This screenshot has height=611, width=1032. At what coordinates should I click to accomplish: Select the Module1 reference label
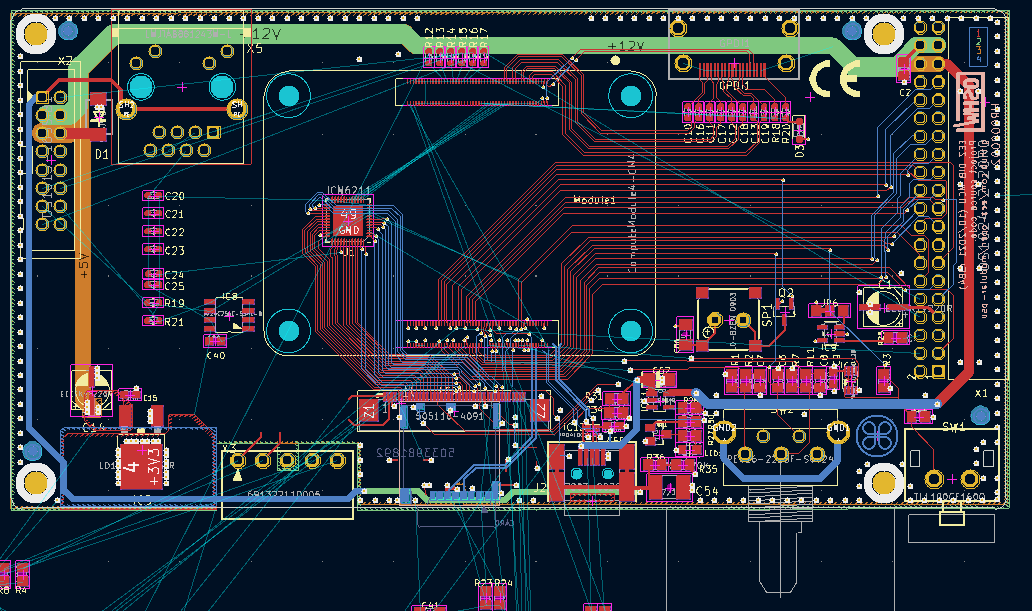[x=594, y=201]
